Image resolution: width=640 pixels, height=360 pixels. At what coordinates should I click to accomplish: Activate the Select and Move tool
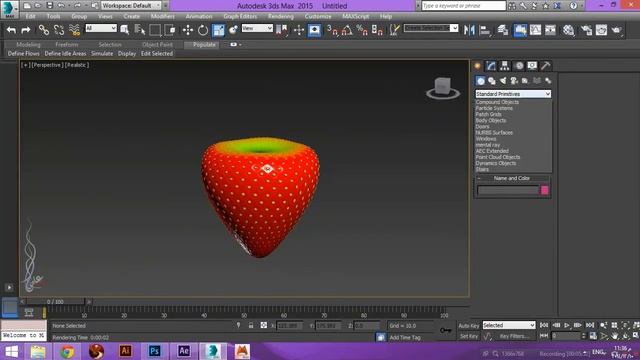point(187,30)
